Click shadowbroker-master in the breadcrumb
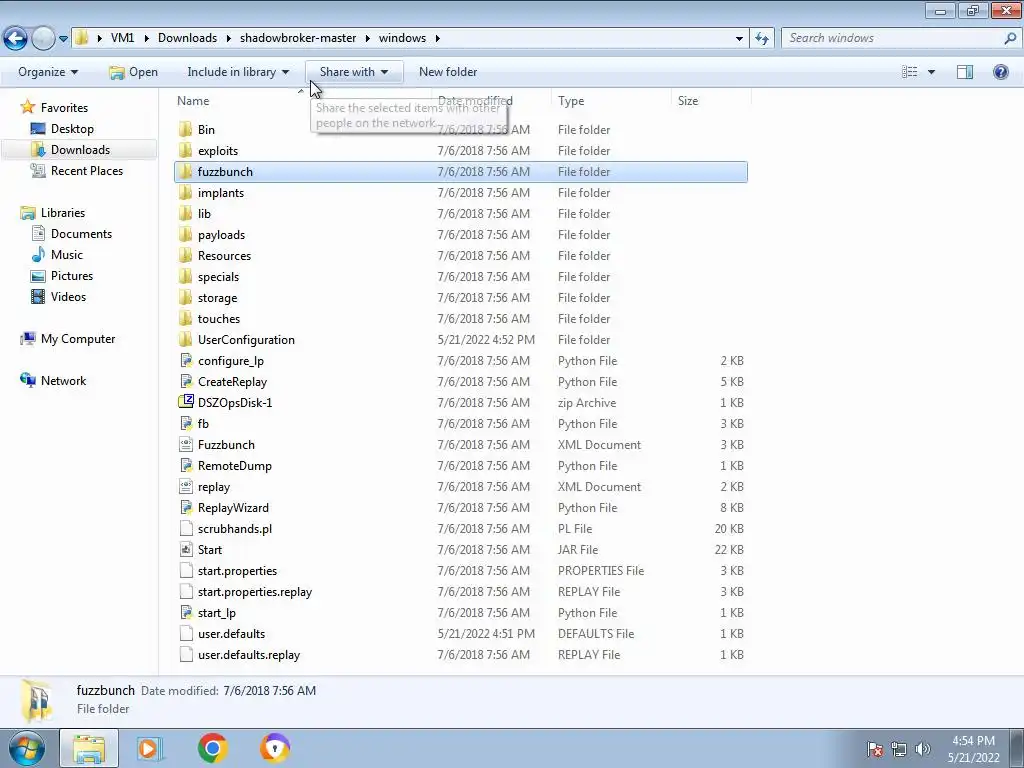This screenshot has width=1024, height=768. [298, 38]
